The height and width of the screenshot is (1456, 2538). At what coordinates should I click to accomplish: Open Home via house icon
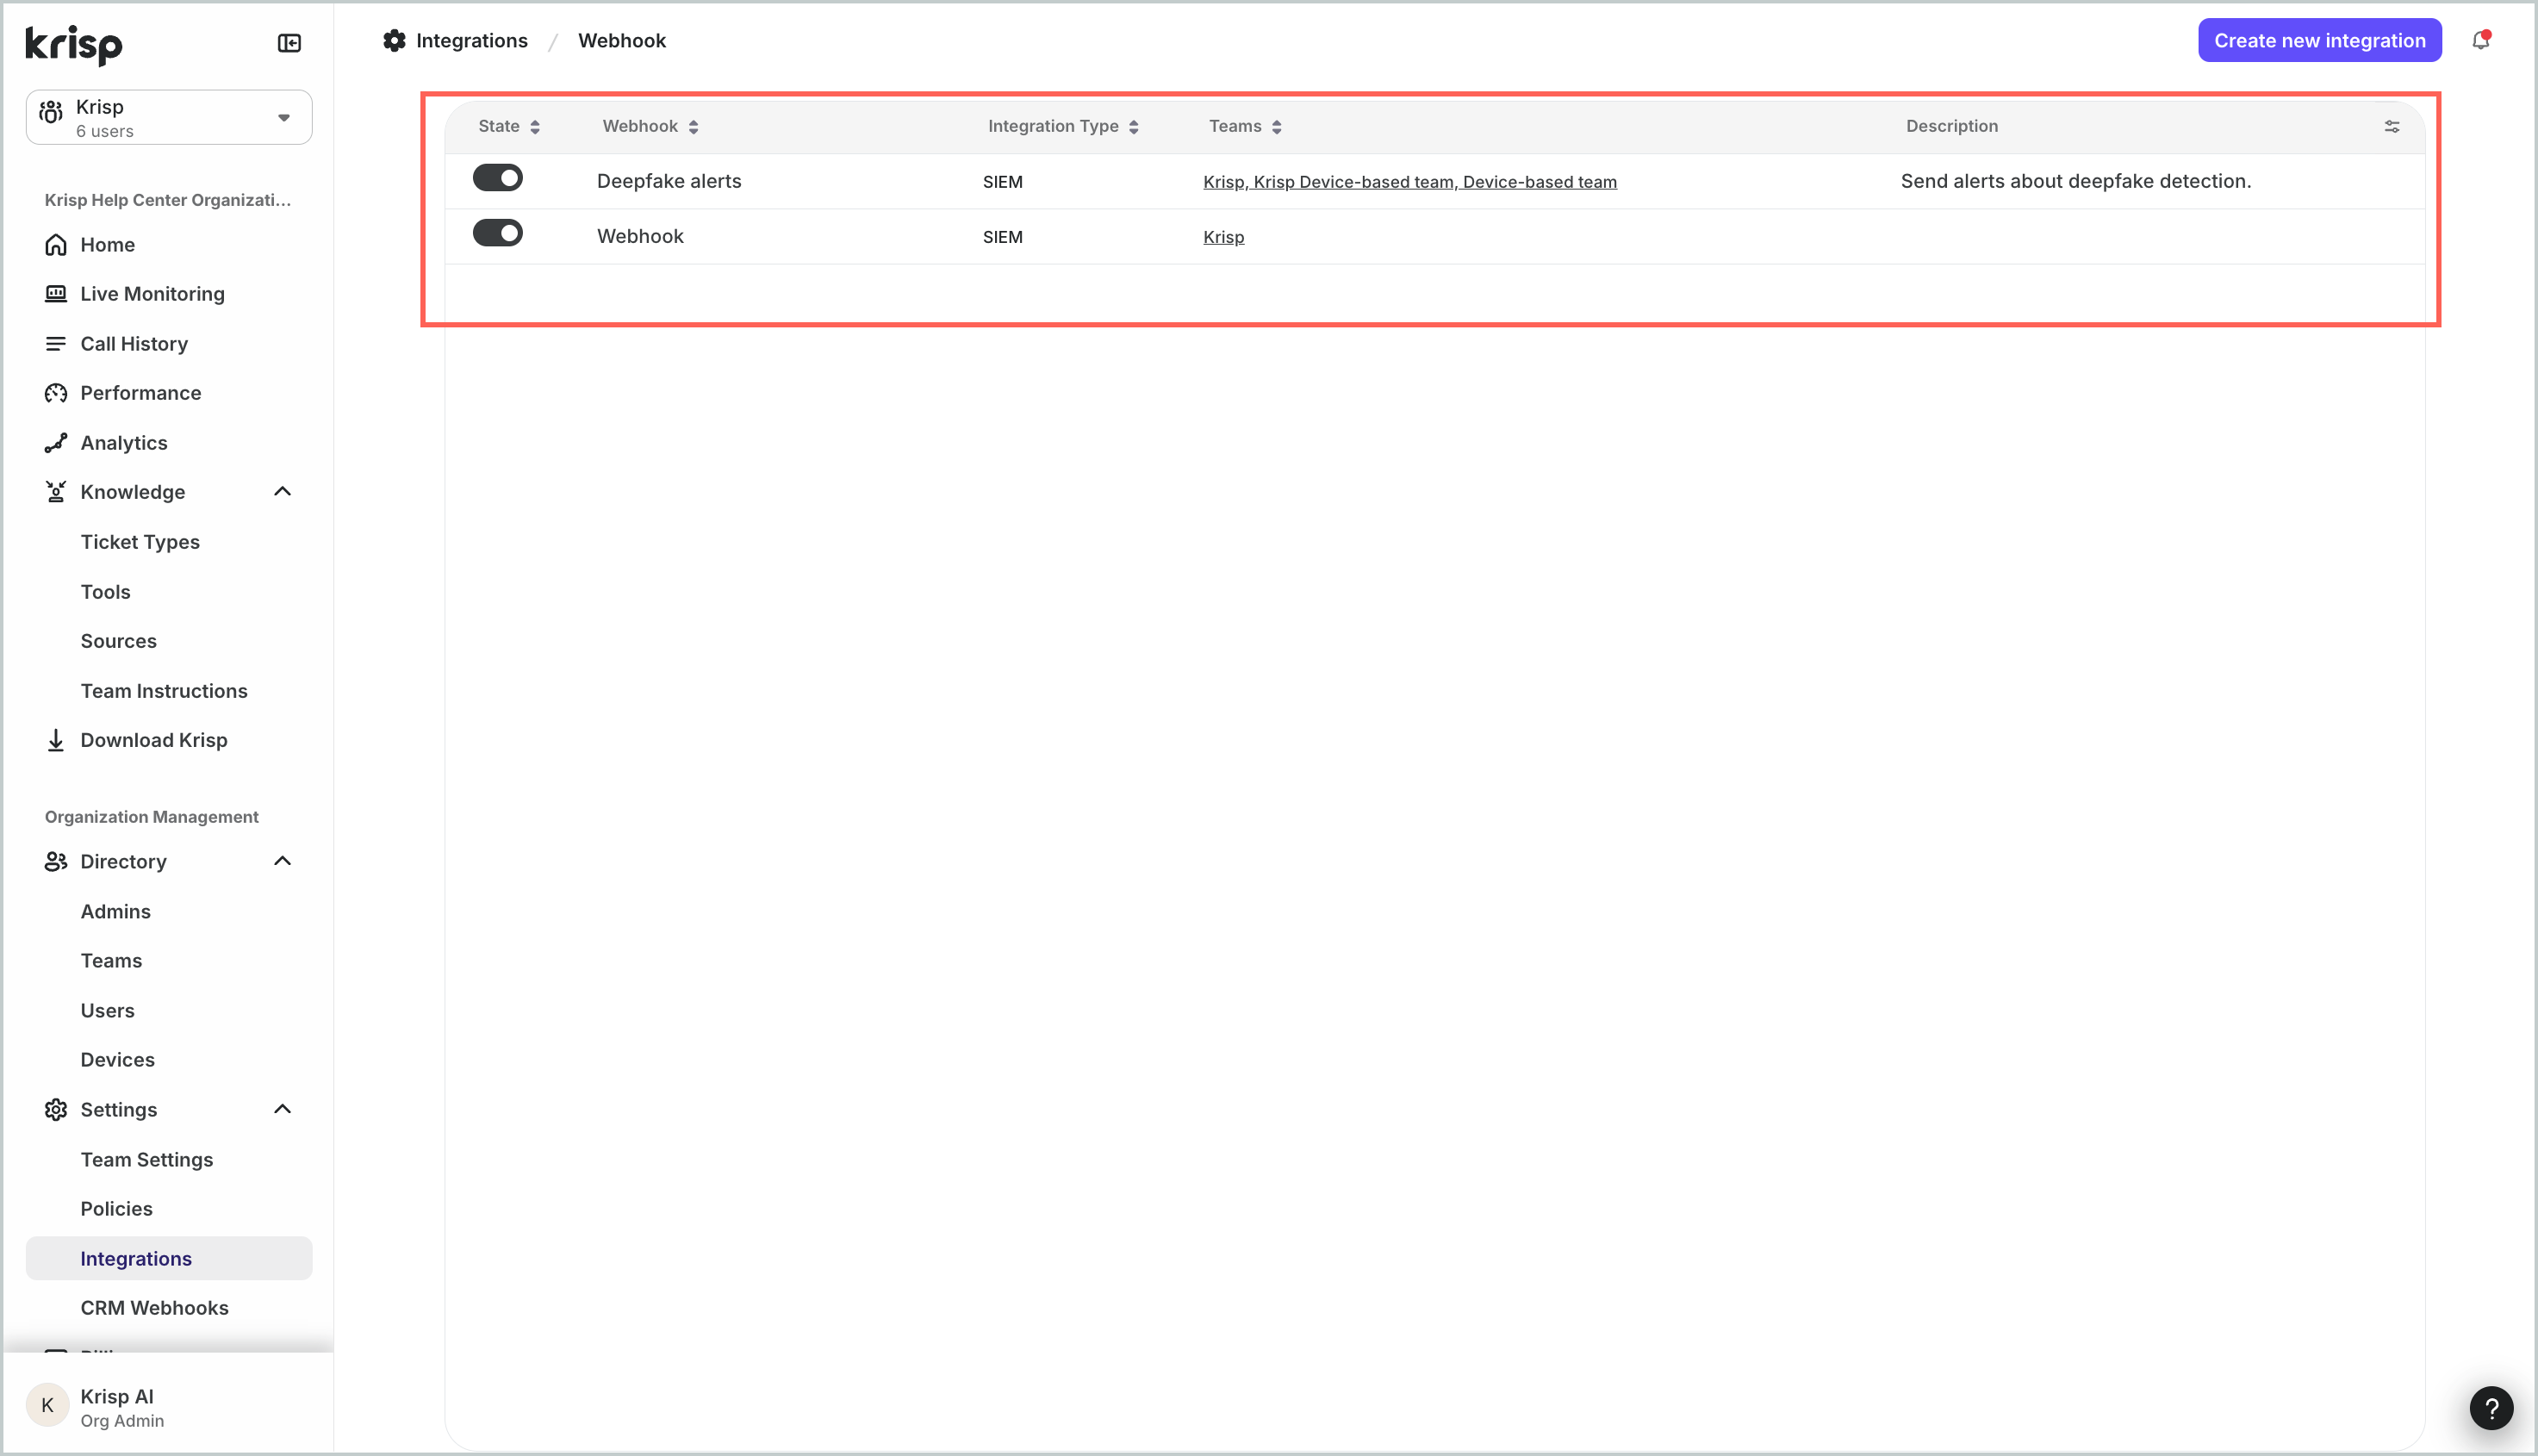pyautogui.click(x=56, y=245)
